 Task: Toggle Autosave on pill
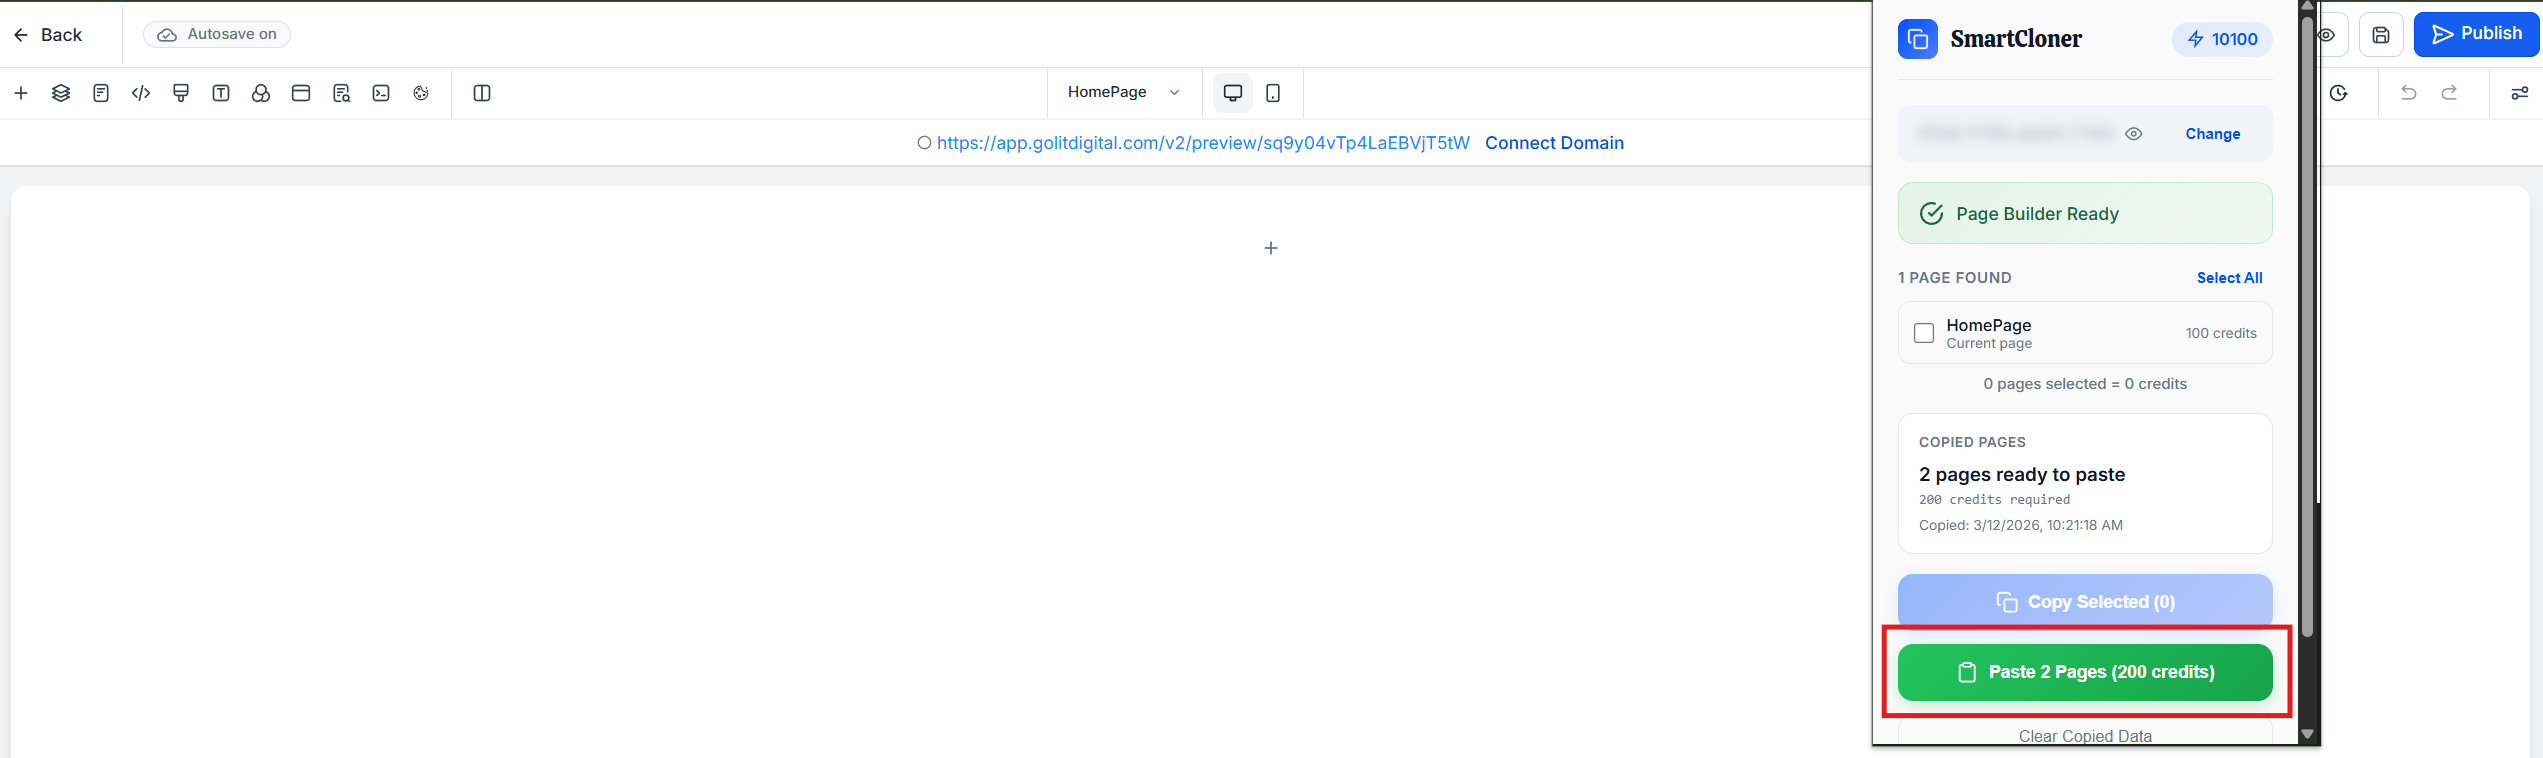(x=217, y=34)
